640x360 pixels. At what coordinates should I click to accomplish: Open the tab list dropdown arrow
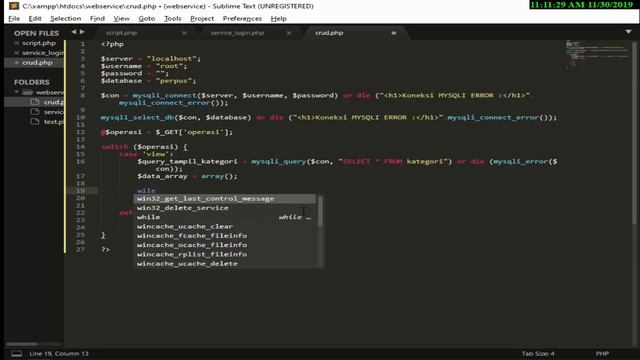[628, 32]
